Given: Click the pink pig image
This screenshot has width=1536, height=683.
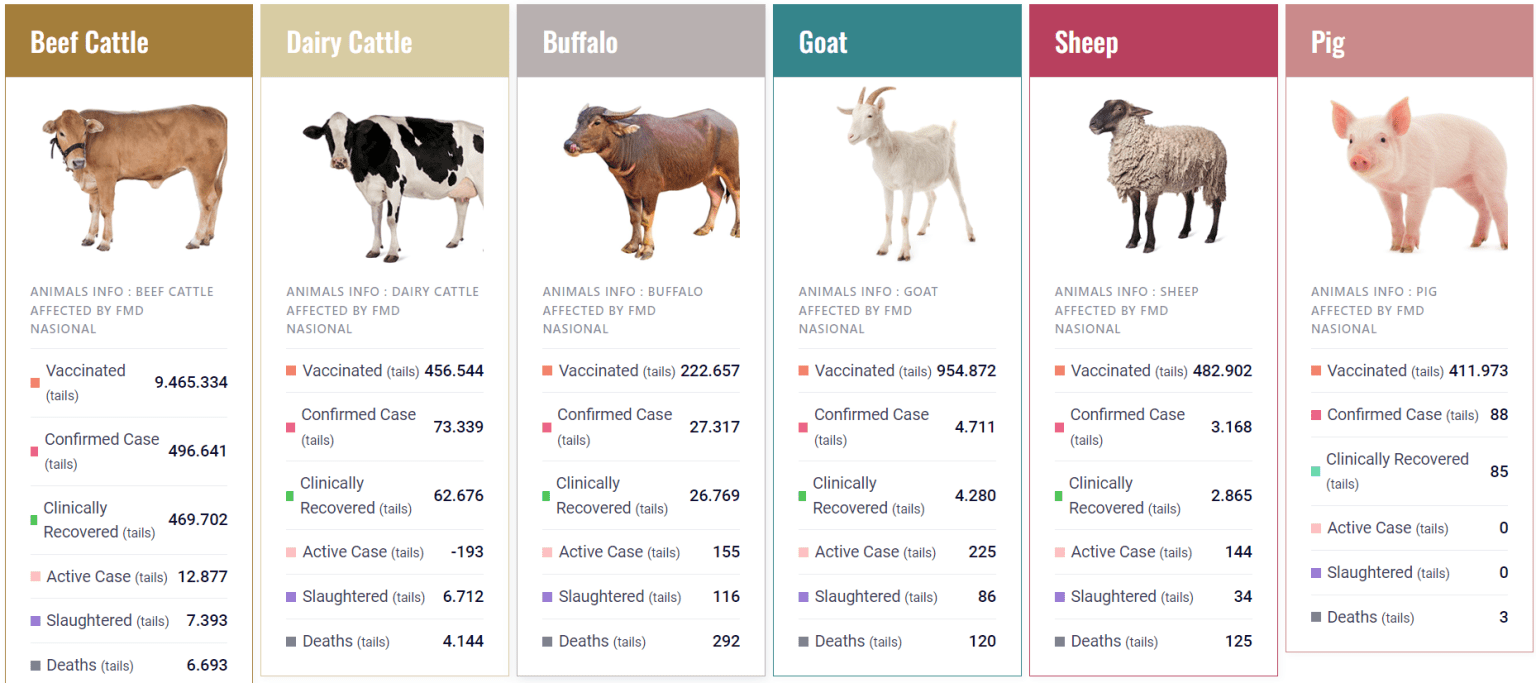Looking at the screenshot, I should pos(1418,174).
